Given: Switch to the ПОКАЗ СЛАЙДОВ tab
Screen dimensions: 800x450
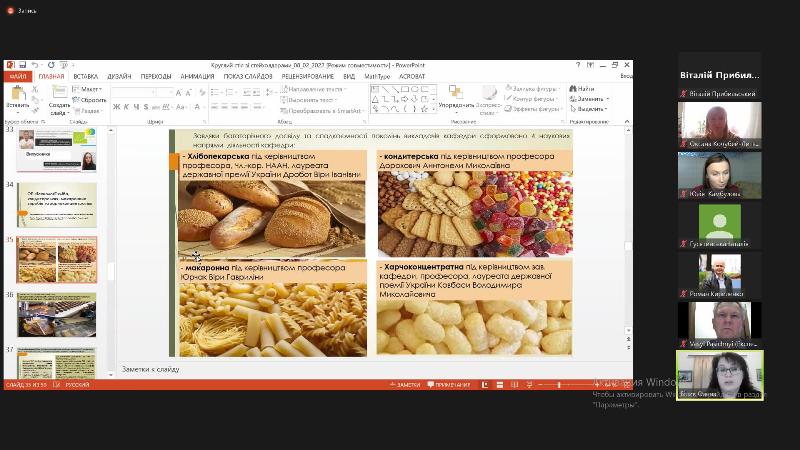Looking at the screenshot, I should click(x=248, y=77).
